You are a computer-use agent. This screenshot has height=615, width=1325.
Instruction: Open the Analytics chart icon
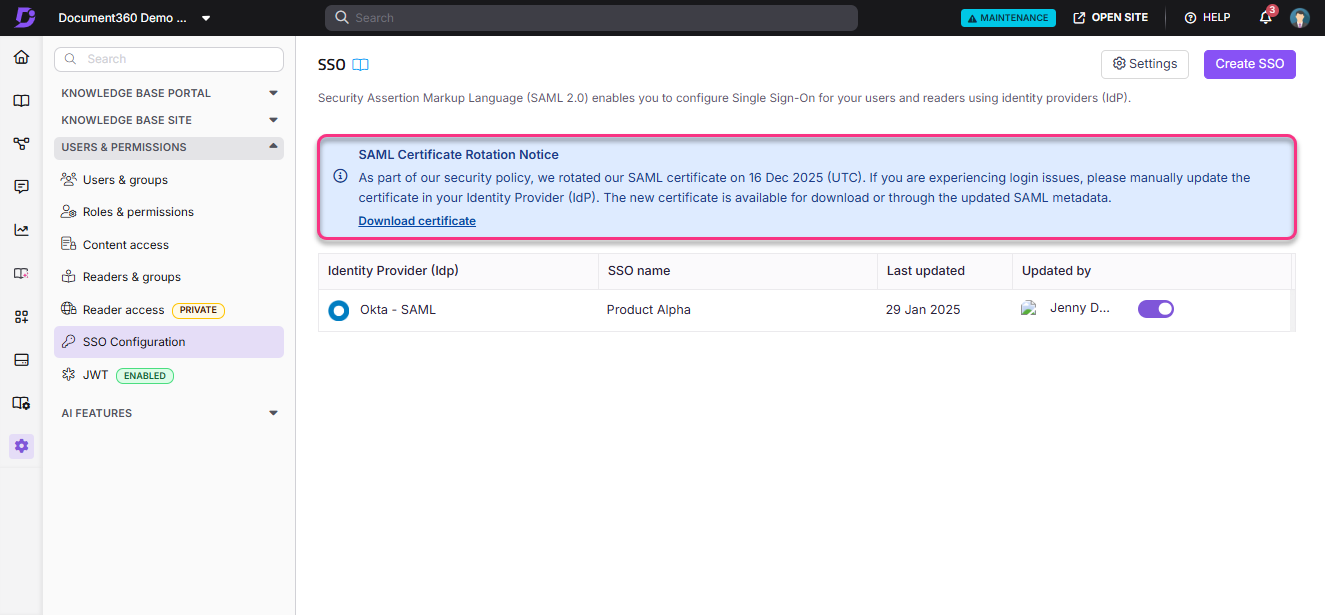pyautogui.click(x=21, y=229)
